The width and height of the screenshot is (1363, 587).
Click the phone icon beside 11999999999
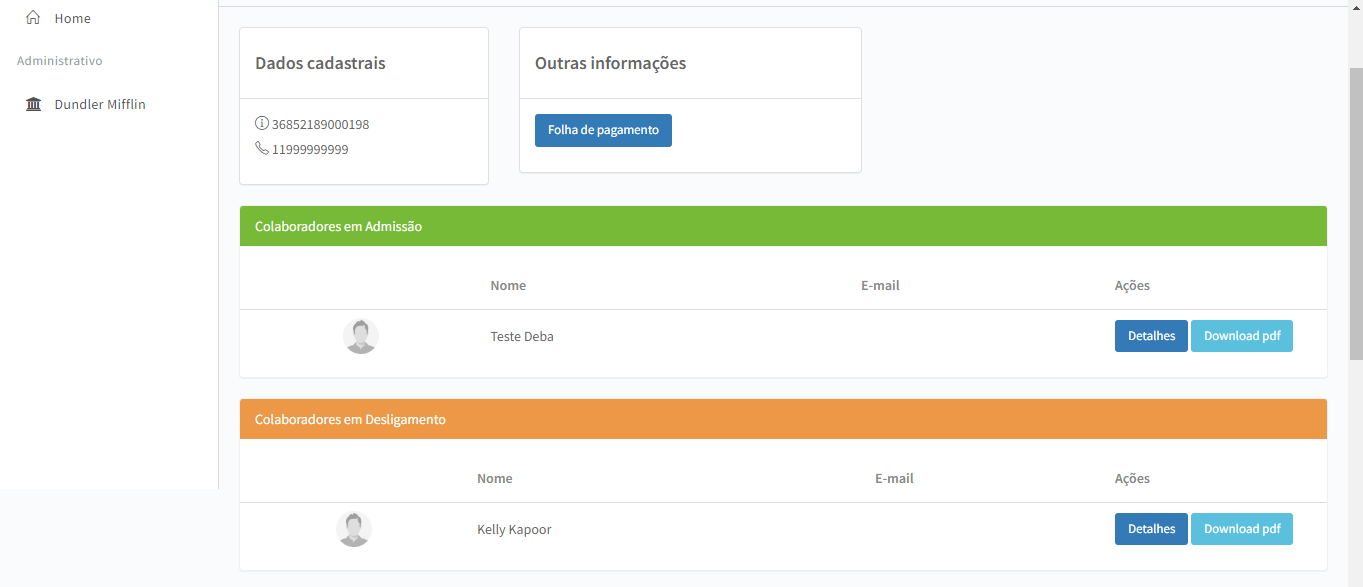[262, 149]
